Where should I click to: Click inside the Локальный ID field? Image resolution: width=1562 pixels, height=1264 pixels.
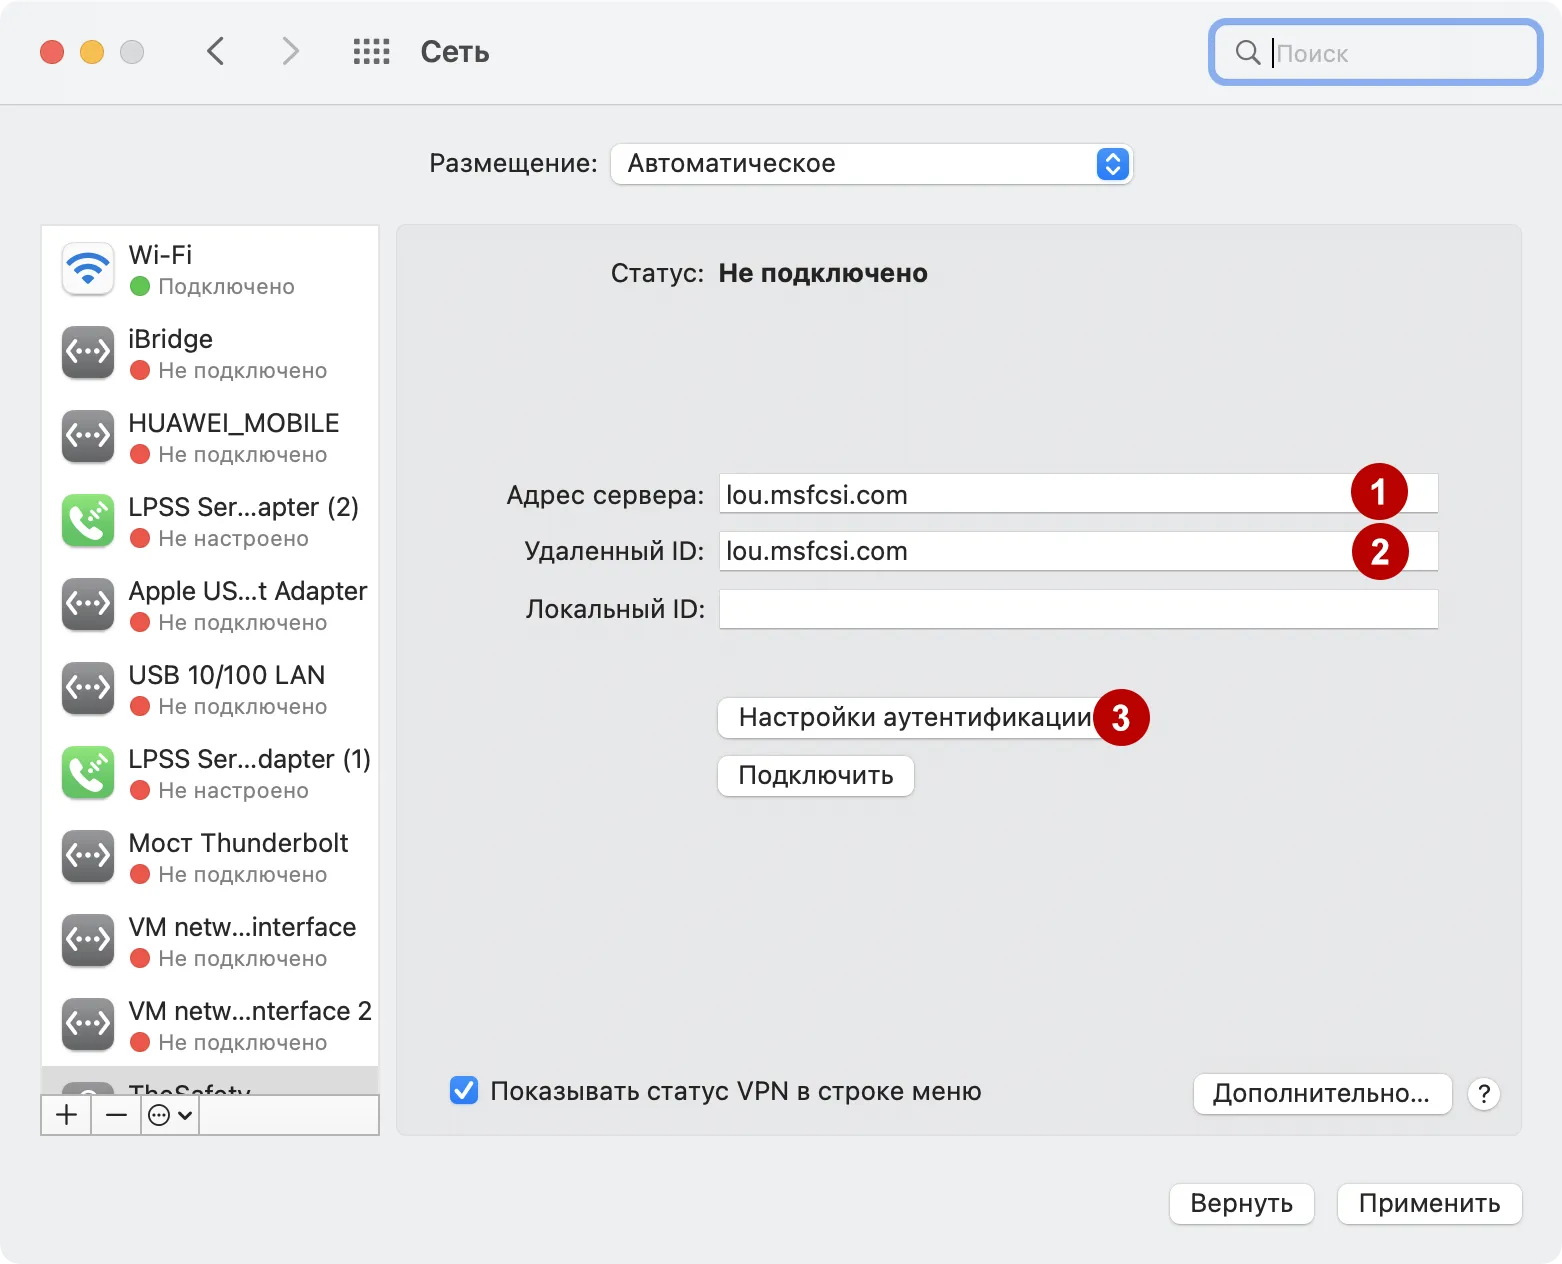[1077, 608]
